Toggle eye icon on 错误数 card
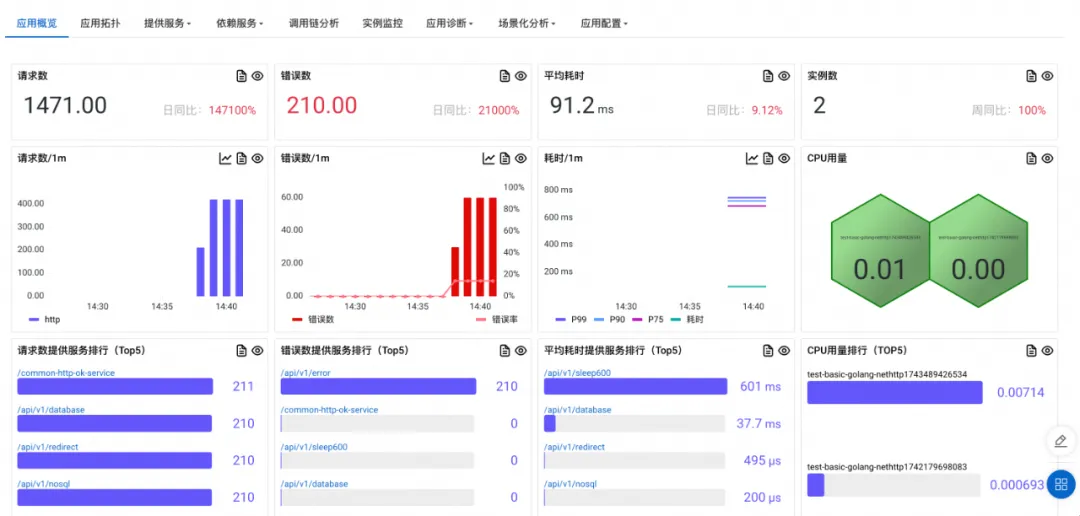 [x=521, y=76]
